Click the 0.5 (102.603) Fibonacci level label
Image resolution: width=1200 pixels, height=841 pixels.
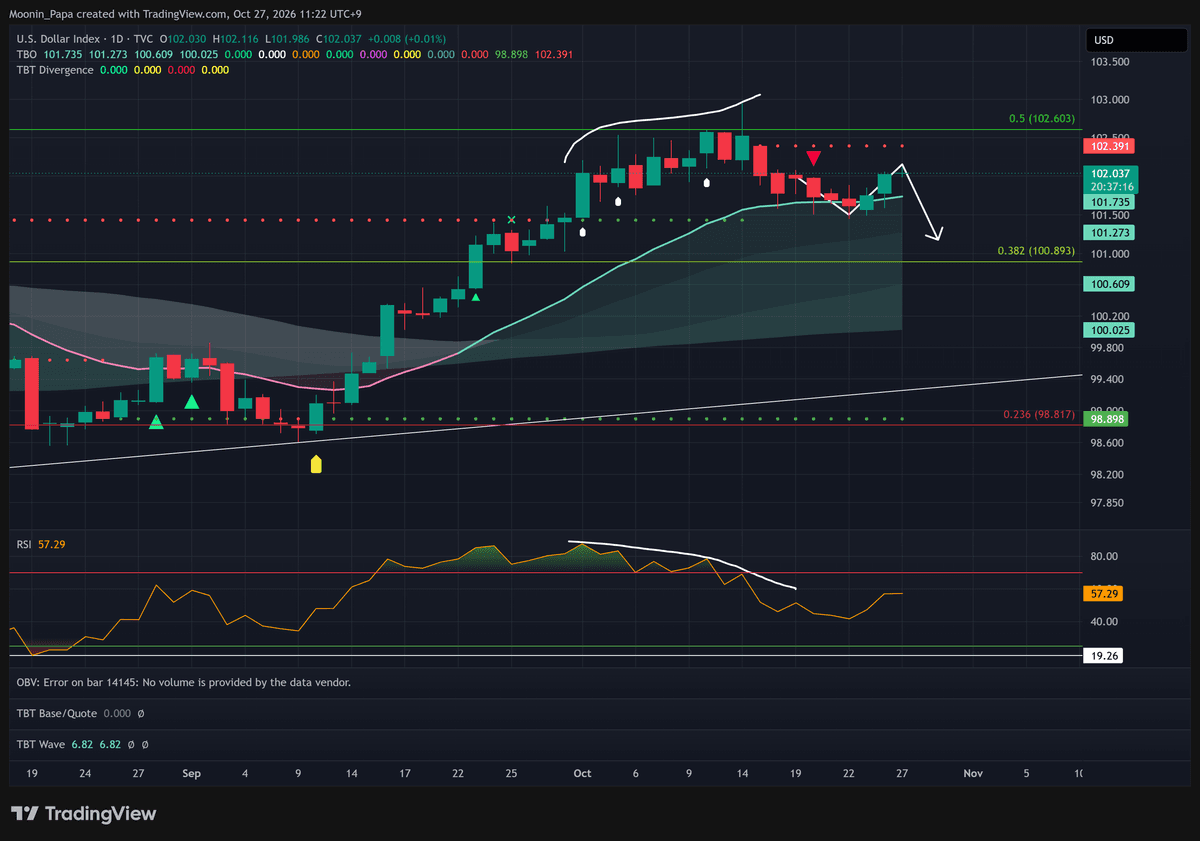coord(1040,119)
